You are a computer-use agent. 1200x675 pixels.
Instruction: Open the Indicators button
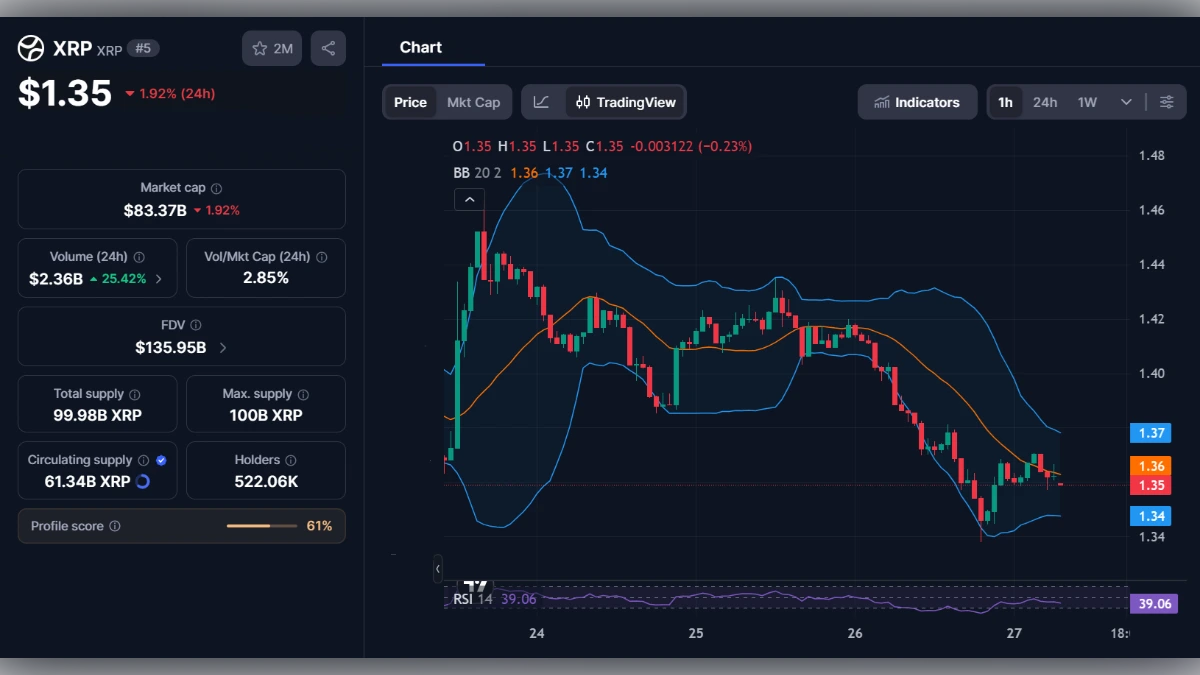(x=917, y=101)
